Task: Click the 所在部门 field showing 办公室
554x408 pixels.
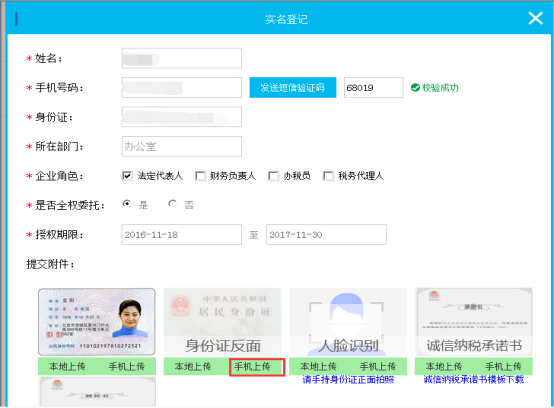Action: (x=182, y=146)
